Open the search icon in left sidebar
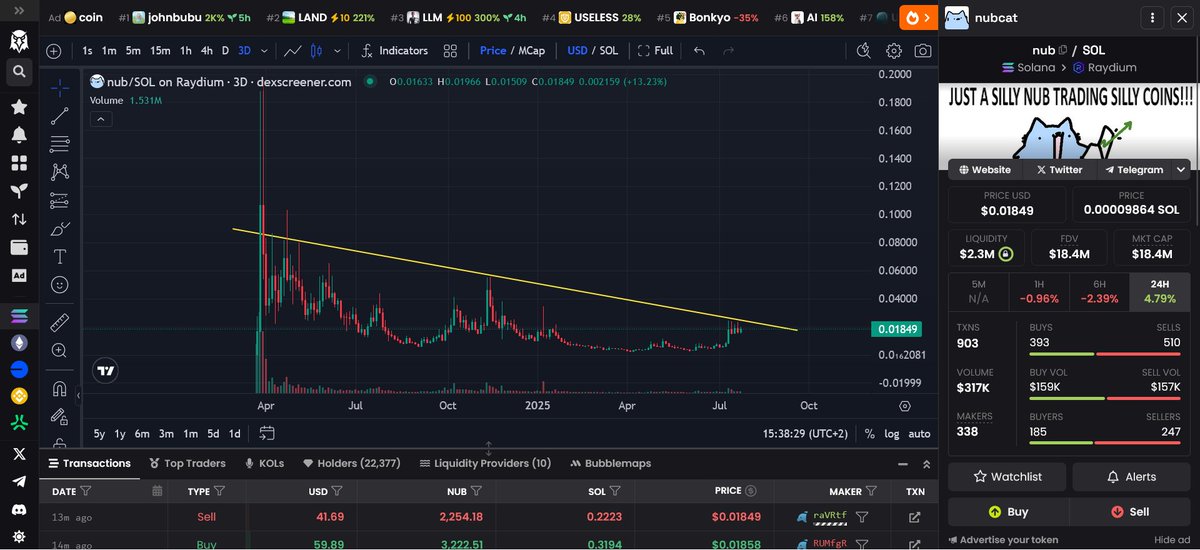Viewport: 1200px width, 550px height. (18, 71)
